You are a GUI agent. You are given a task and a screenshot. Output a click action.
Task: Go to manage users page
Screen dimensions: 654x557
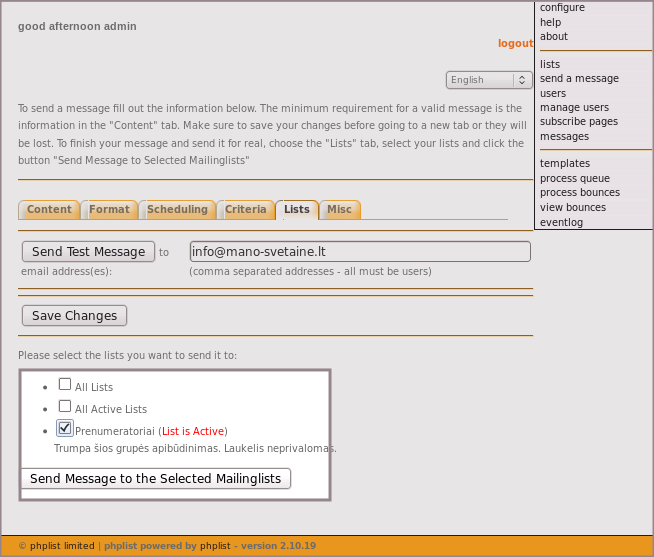click(x=574, y=108)
